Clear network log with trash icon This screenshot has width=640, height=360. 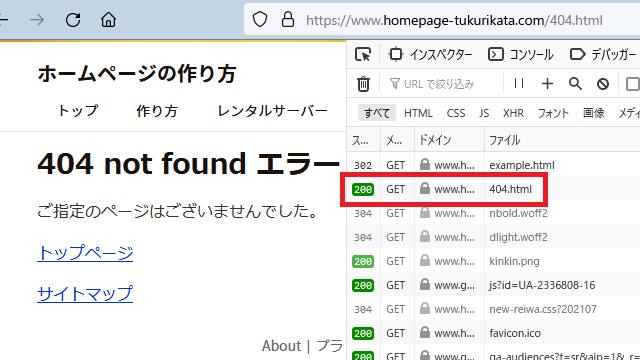pos(363,84)
